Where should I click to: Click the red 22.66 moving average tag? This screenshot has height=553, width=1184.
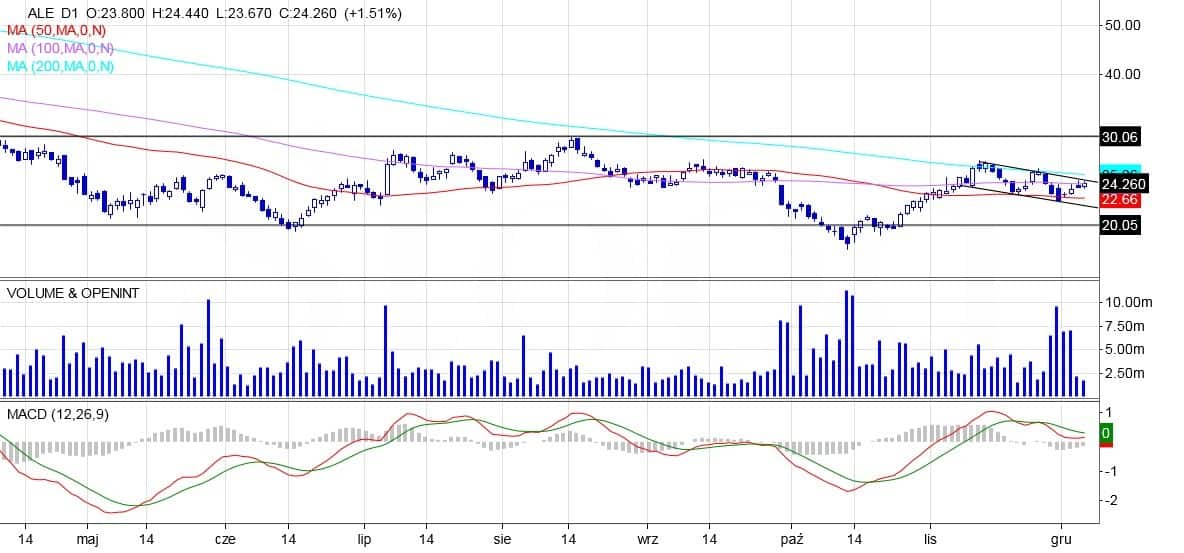1120,200
